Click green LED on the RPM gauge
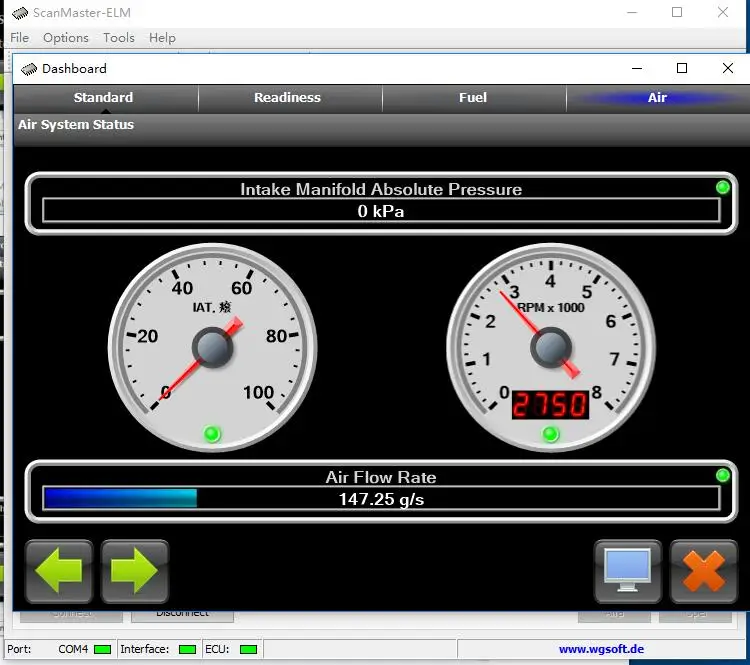The height and width of the screenshot is (665, 750). point(550,434)
